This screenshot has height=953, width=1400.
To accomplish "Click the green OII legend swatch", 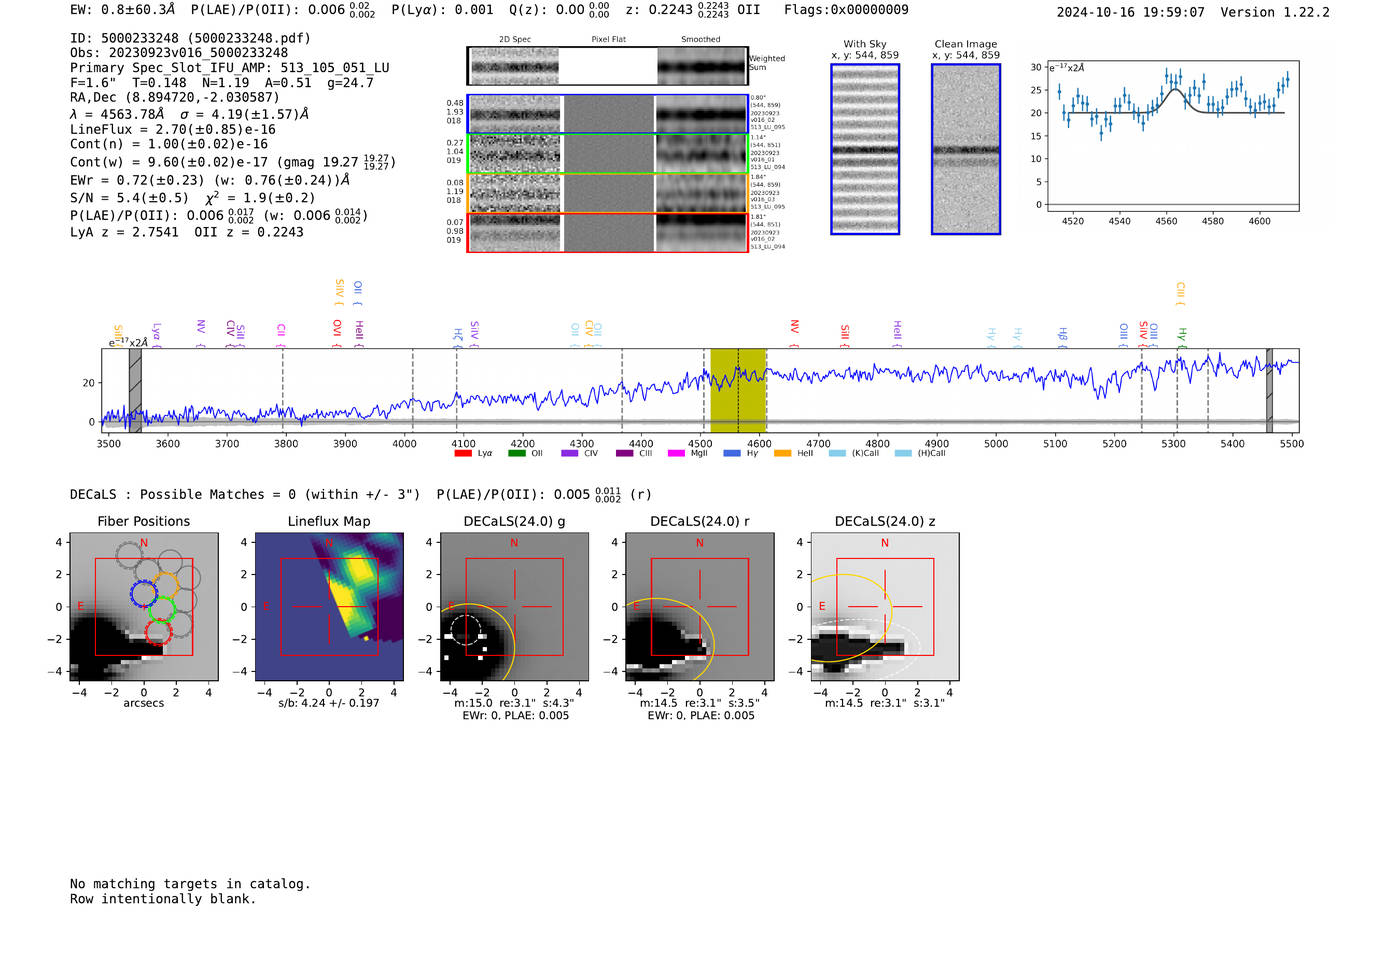I will pyautogui.click(x=516, y=454).
